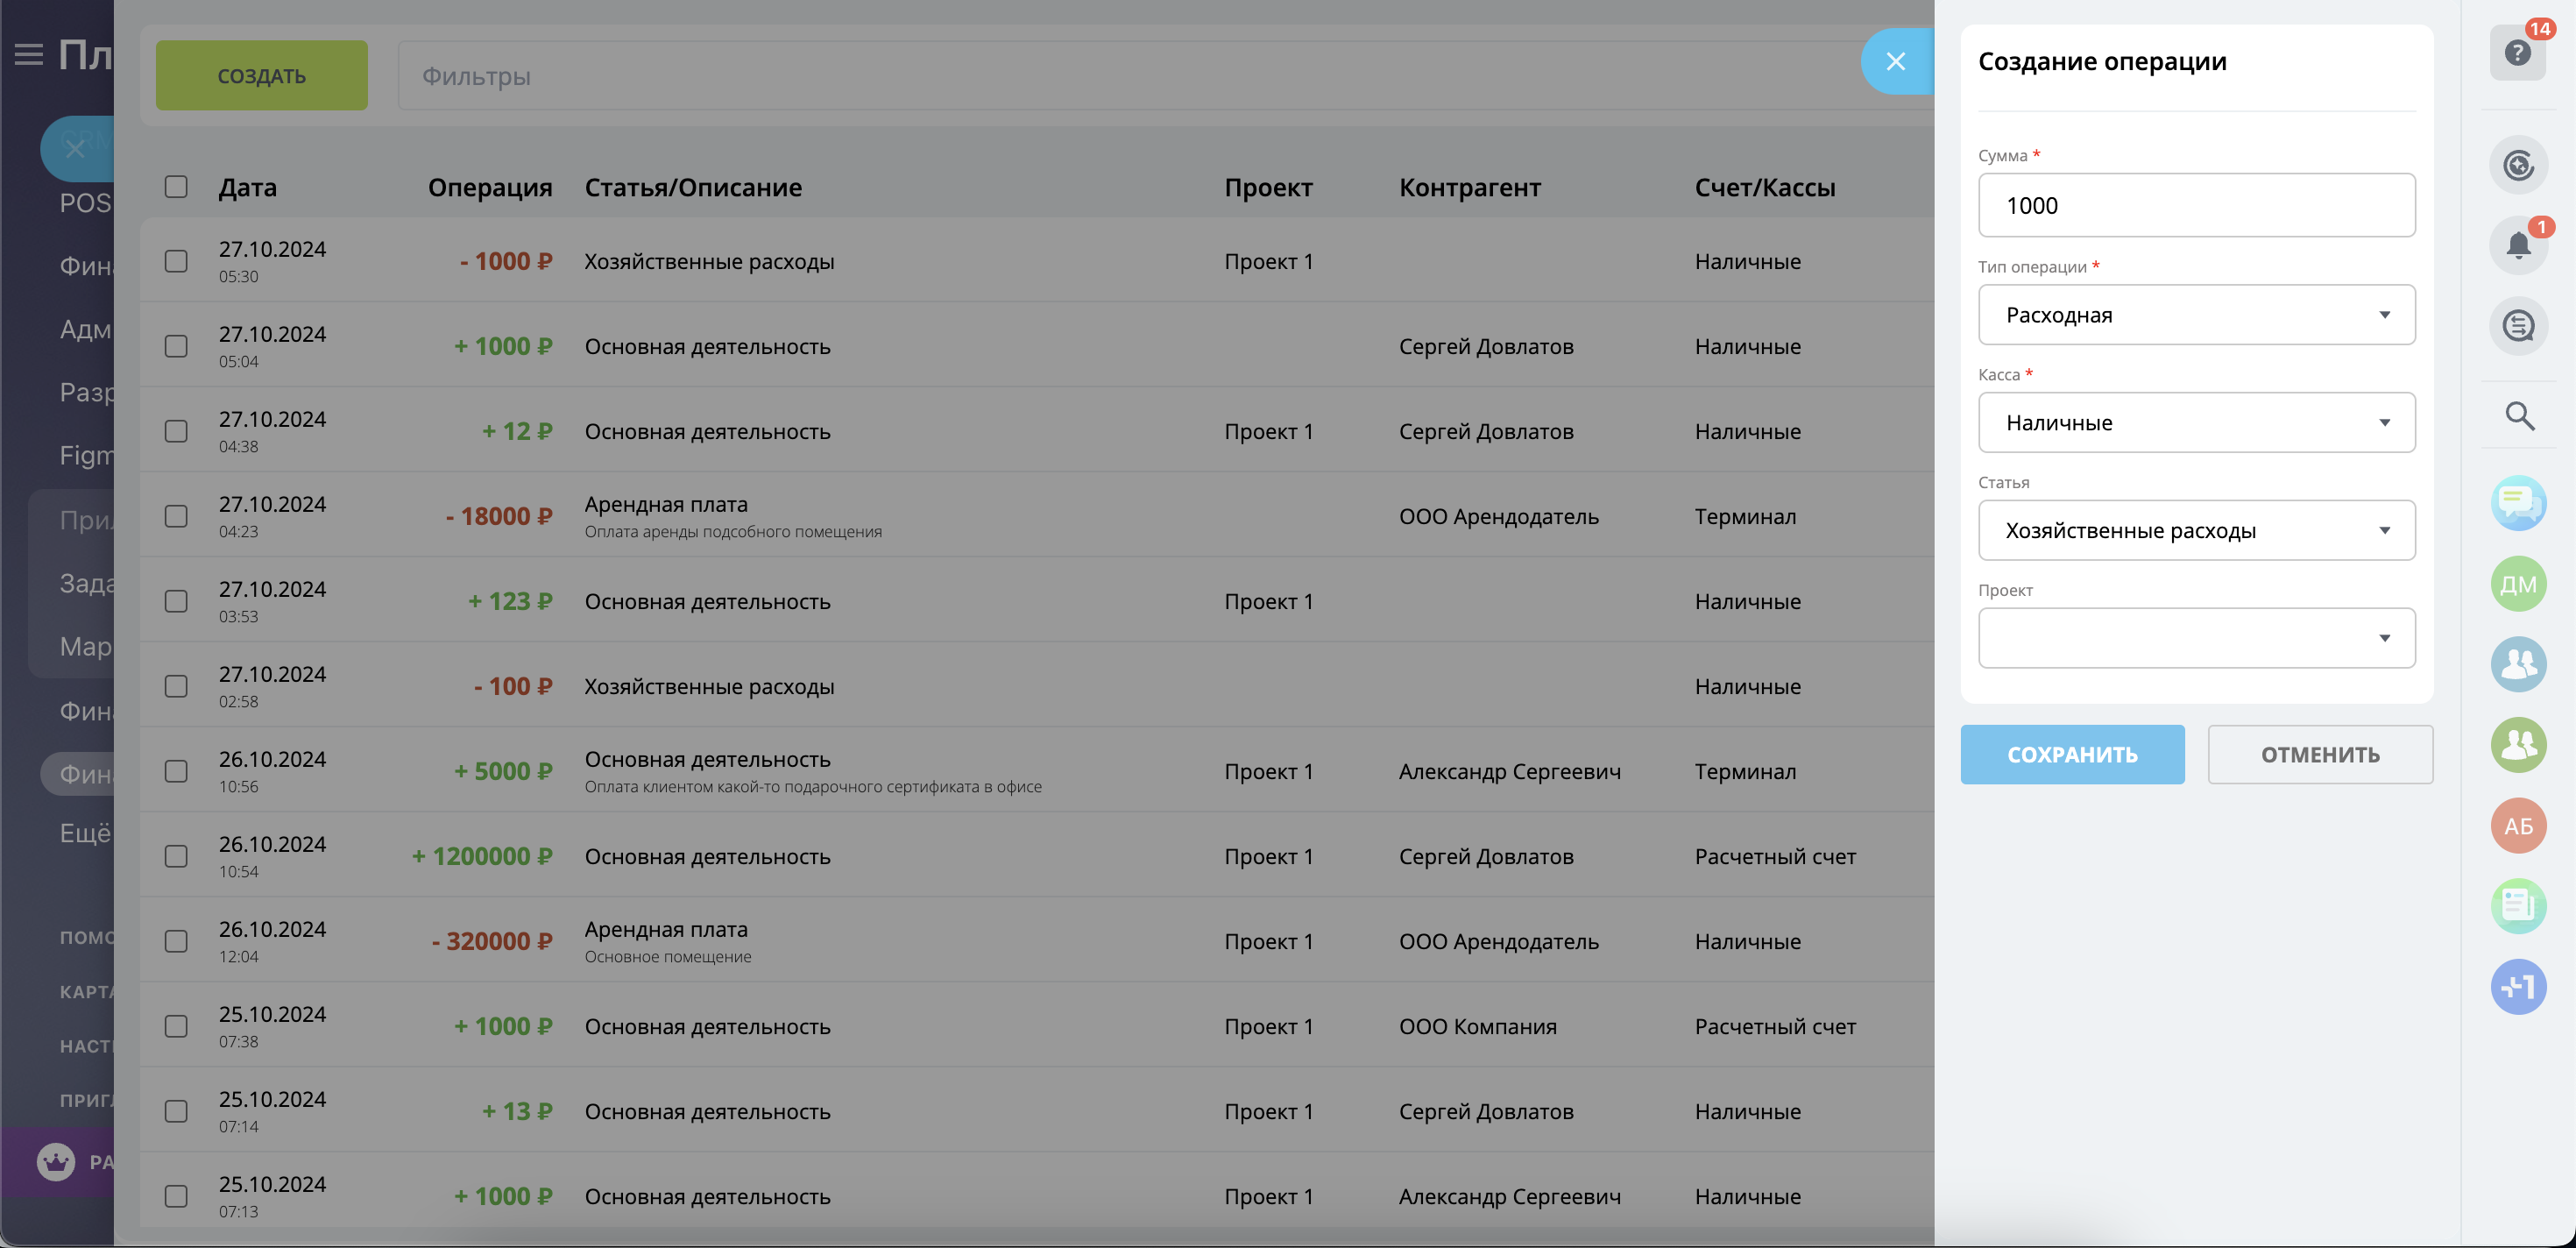The width and height of the screenshot is (2576, 1248).
Task: Check the row for -18000 ₽ Арендная плата
Action: (x=176, y=516)
